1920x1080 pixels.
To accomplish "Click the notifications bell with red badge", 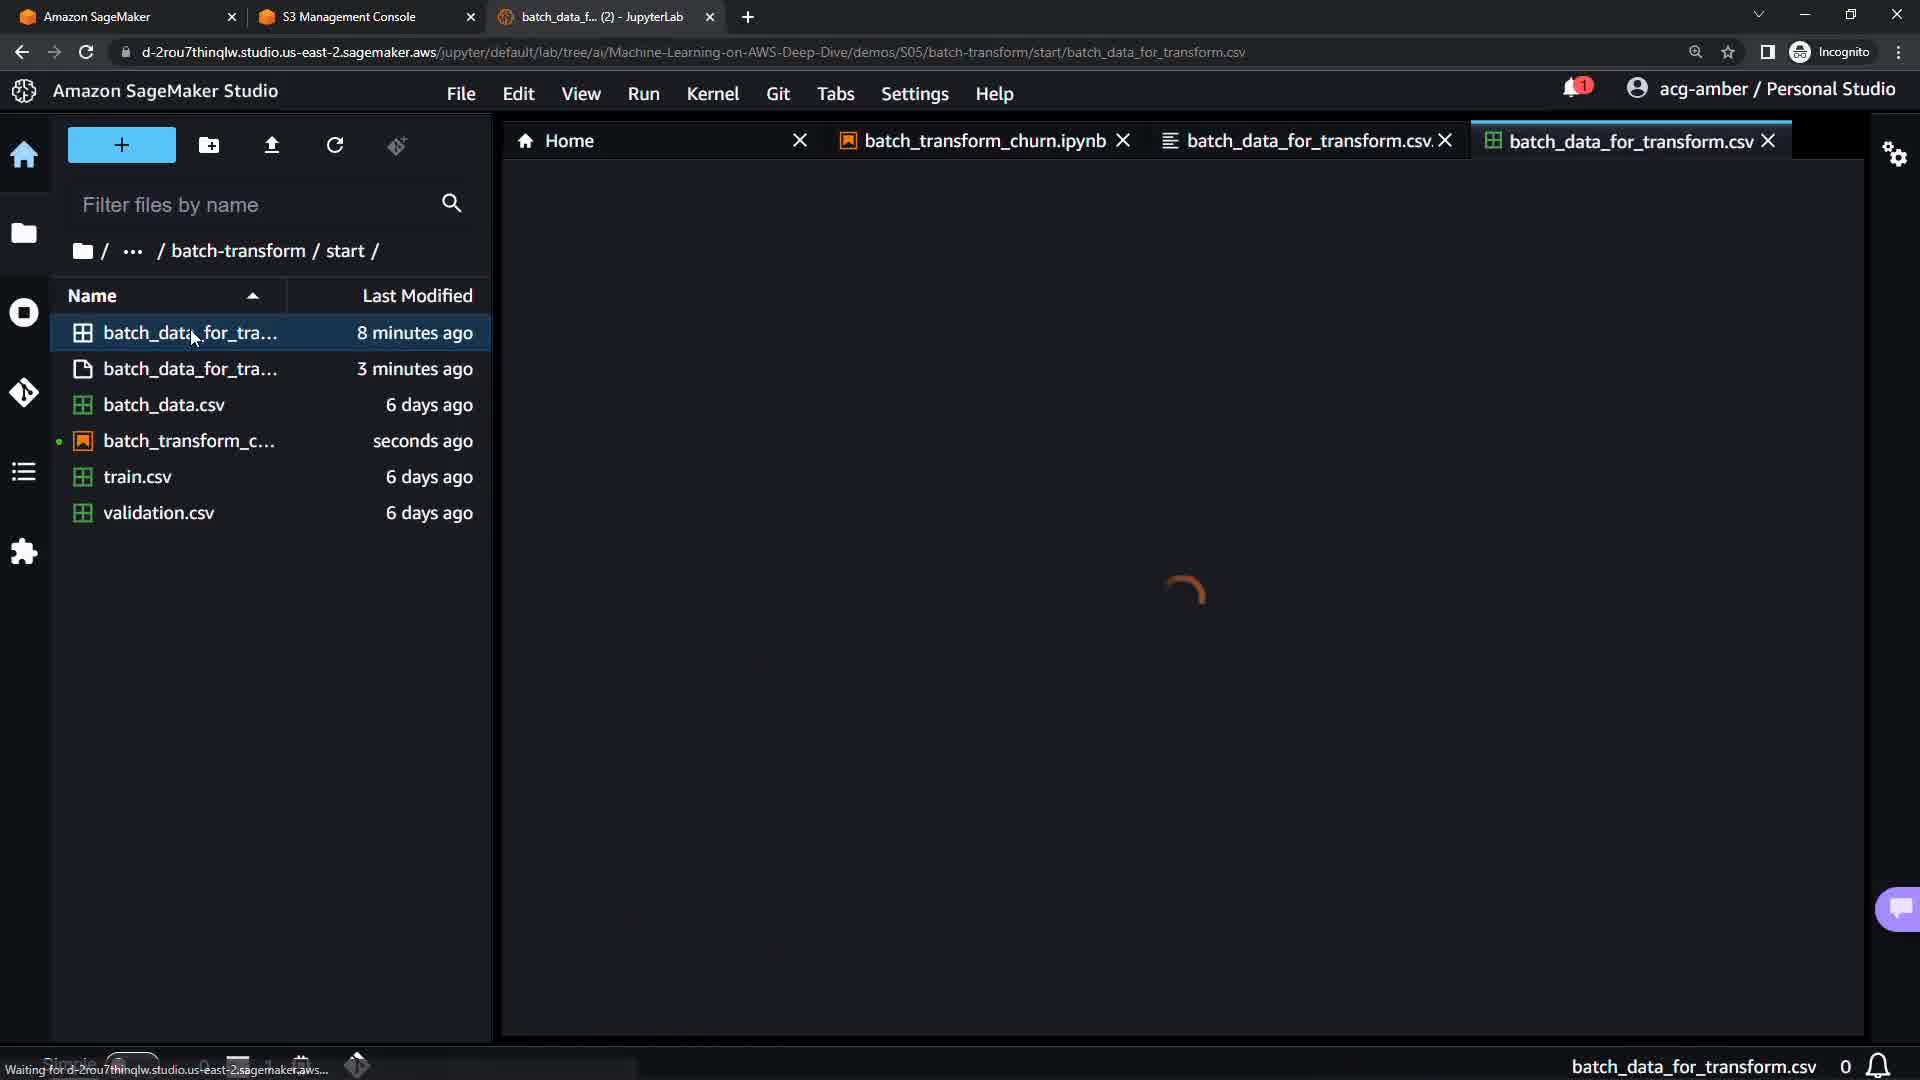I will (1574, 89).
